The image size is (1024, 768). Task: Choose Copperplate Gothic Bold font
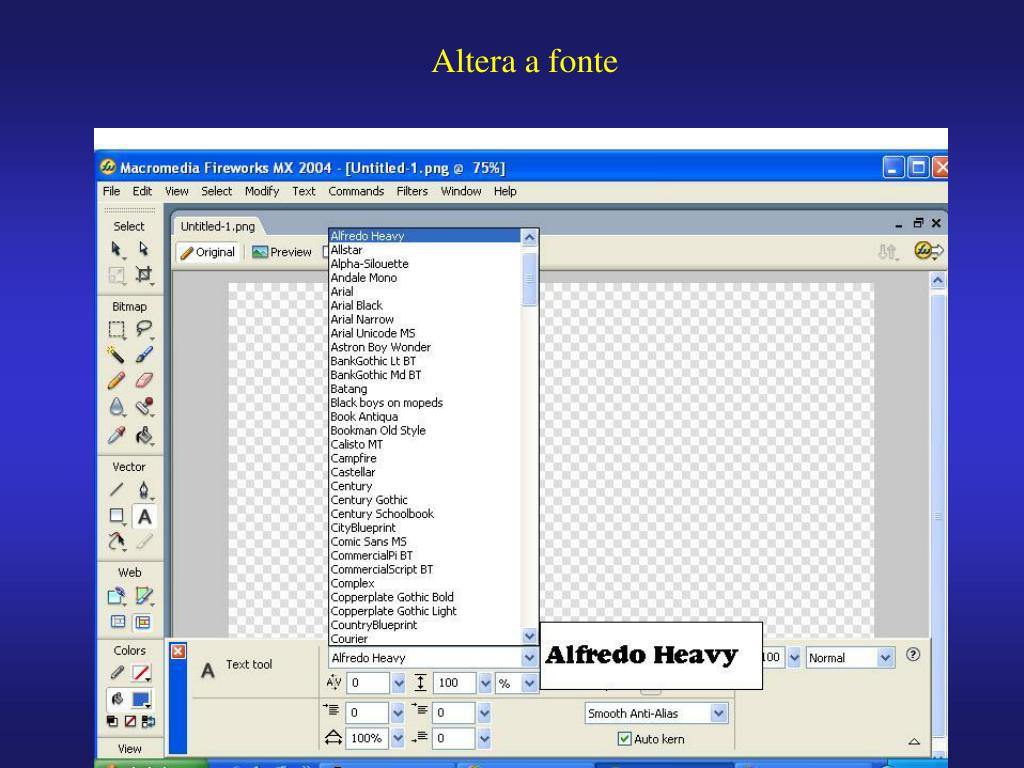tap(424, 597)
